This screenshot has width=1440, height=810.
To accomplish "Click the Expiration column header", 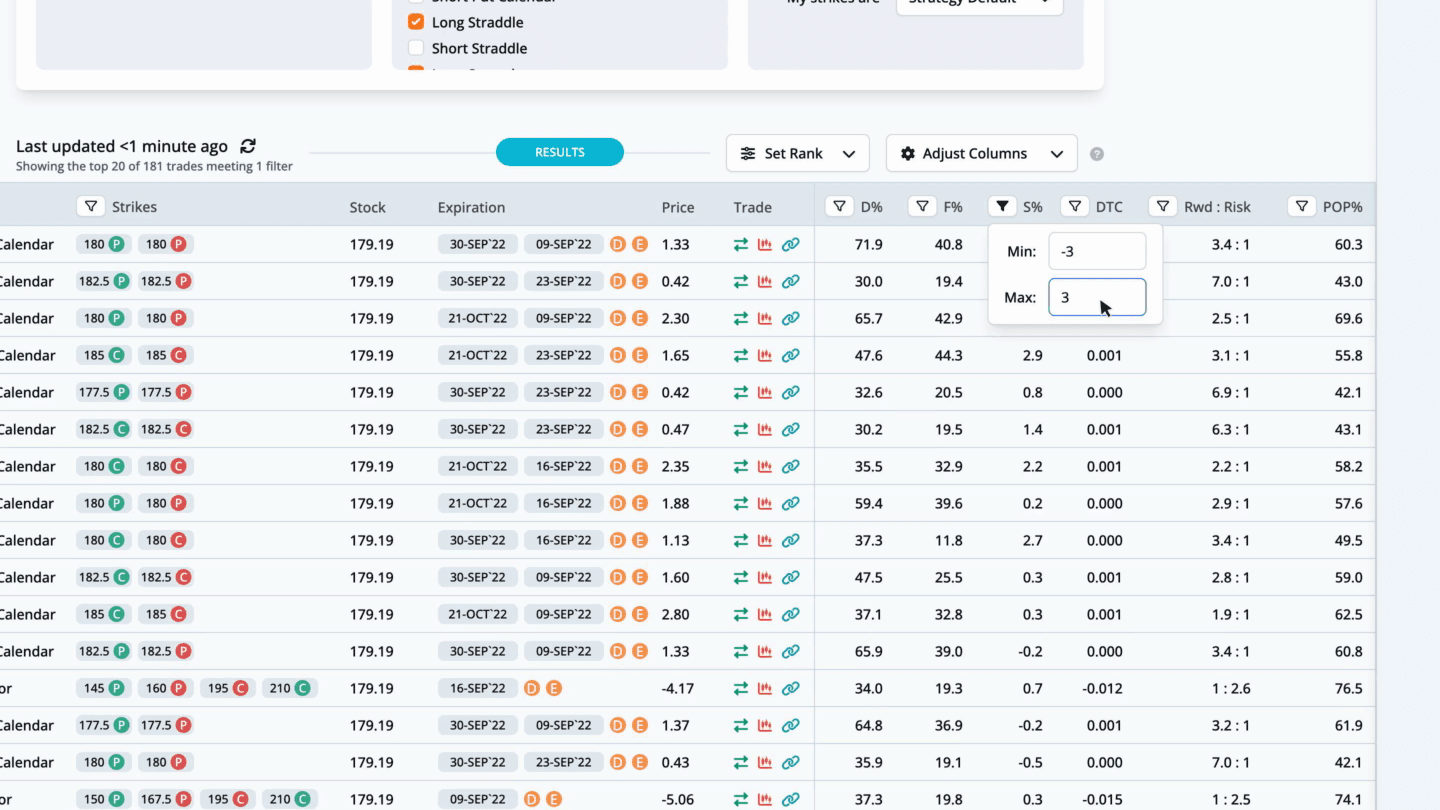I will pyautogui.click(x=471, y=208).
